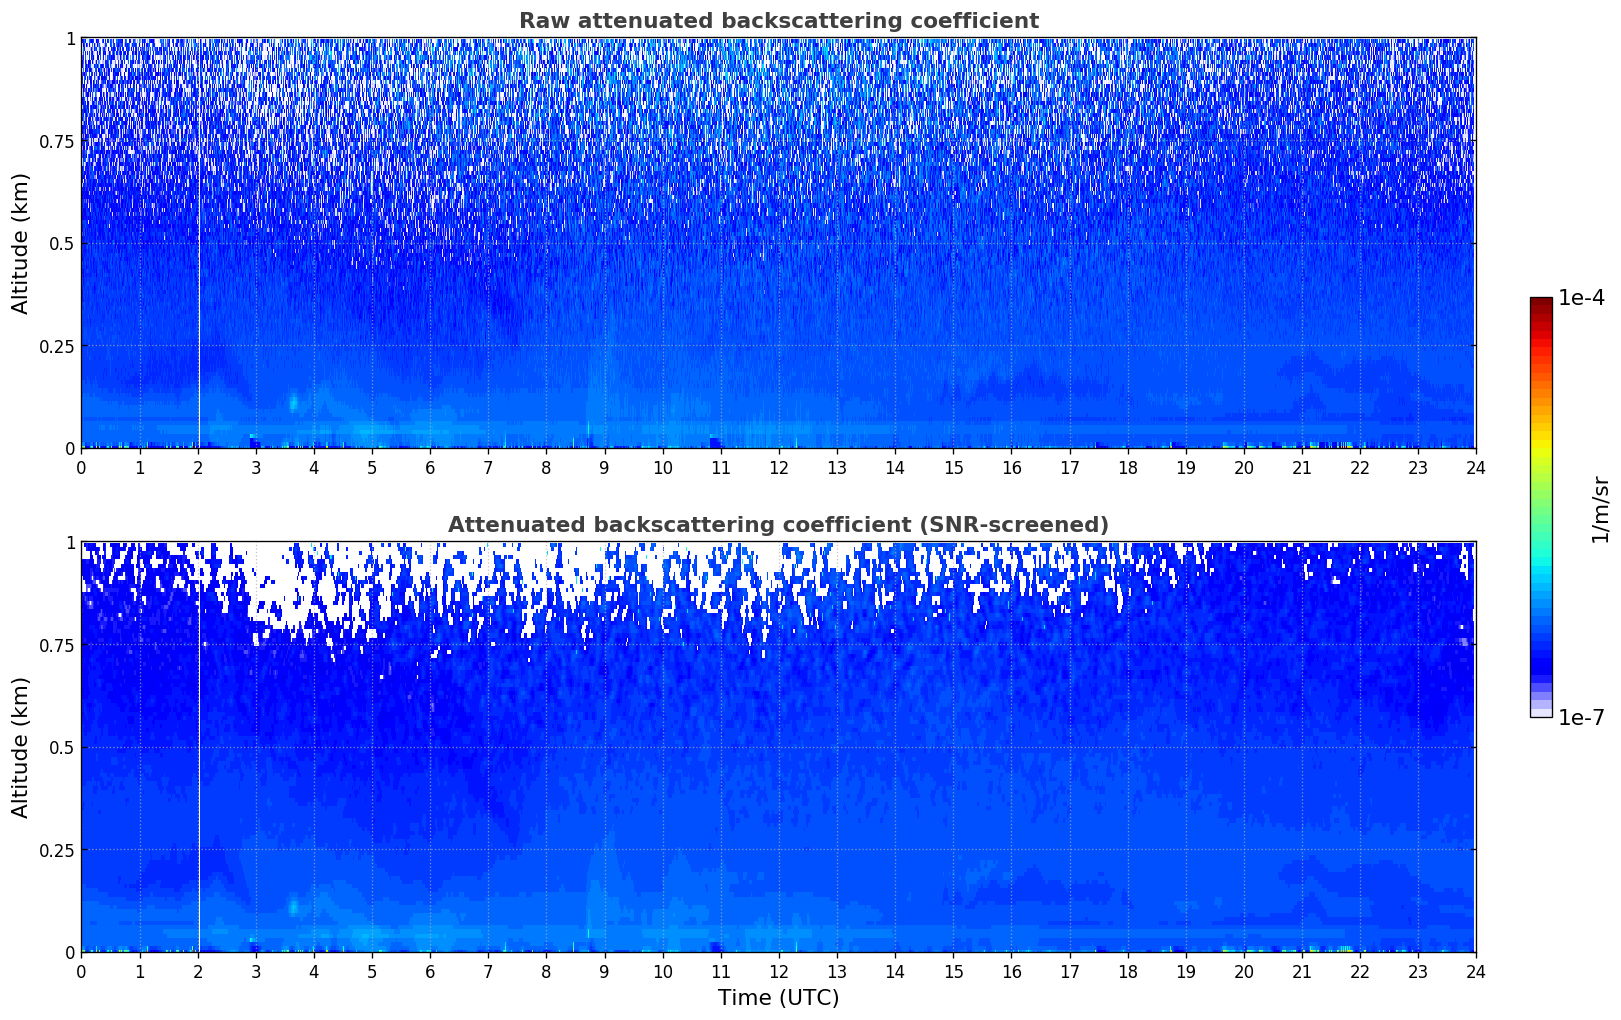
Task: Click hour 18 tick label under the SNR-screened plot
Action: click(1127, 971)
